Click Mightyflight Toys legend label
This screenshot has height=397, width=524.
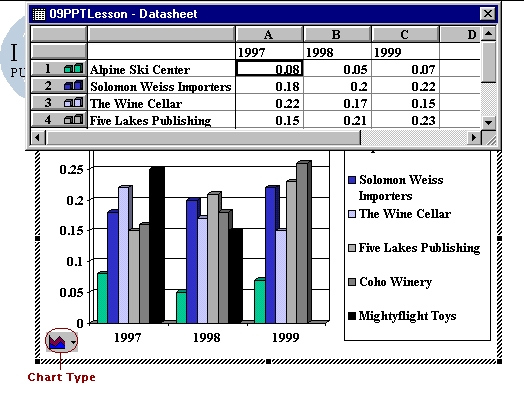tap(407, 316)
